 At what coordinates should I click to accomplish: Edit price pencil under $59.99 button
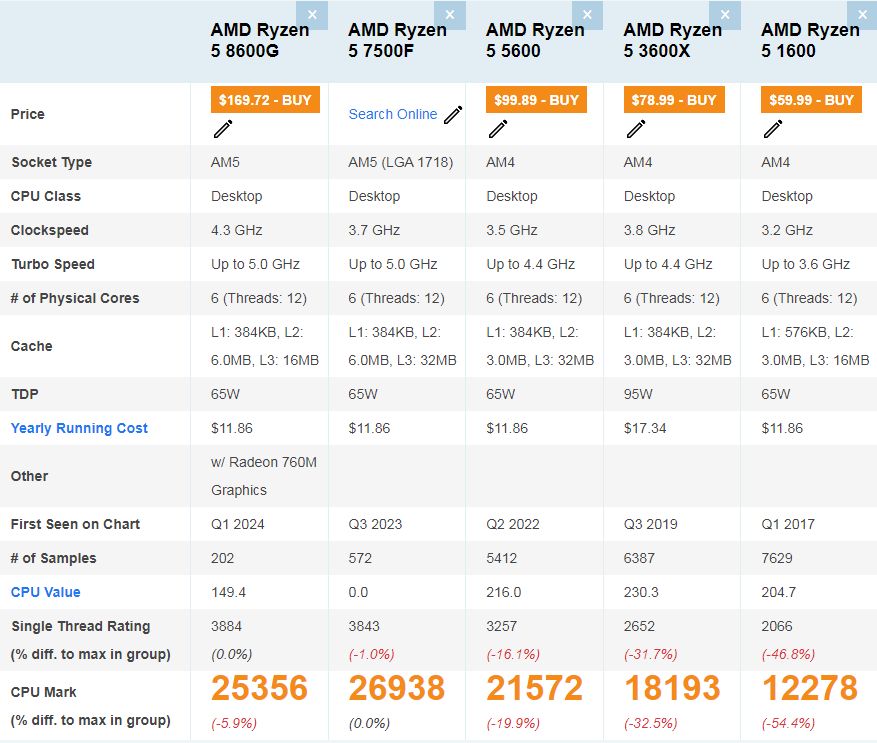(x=773, y=129)
